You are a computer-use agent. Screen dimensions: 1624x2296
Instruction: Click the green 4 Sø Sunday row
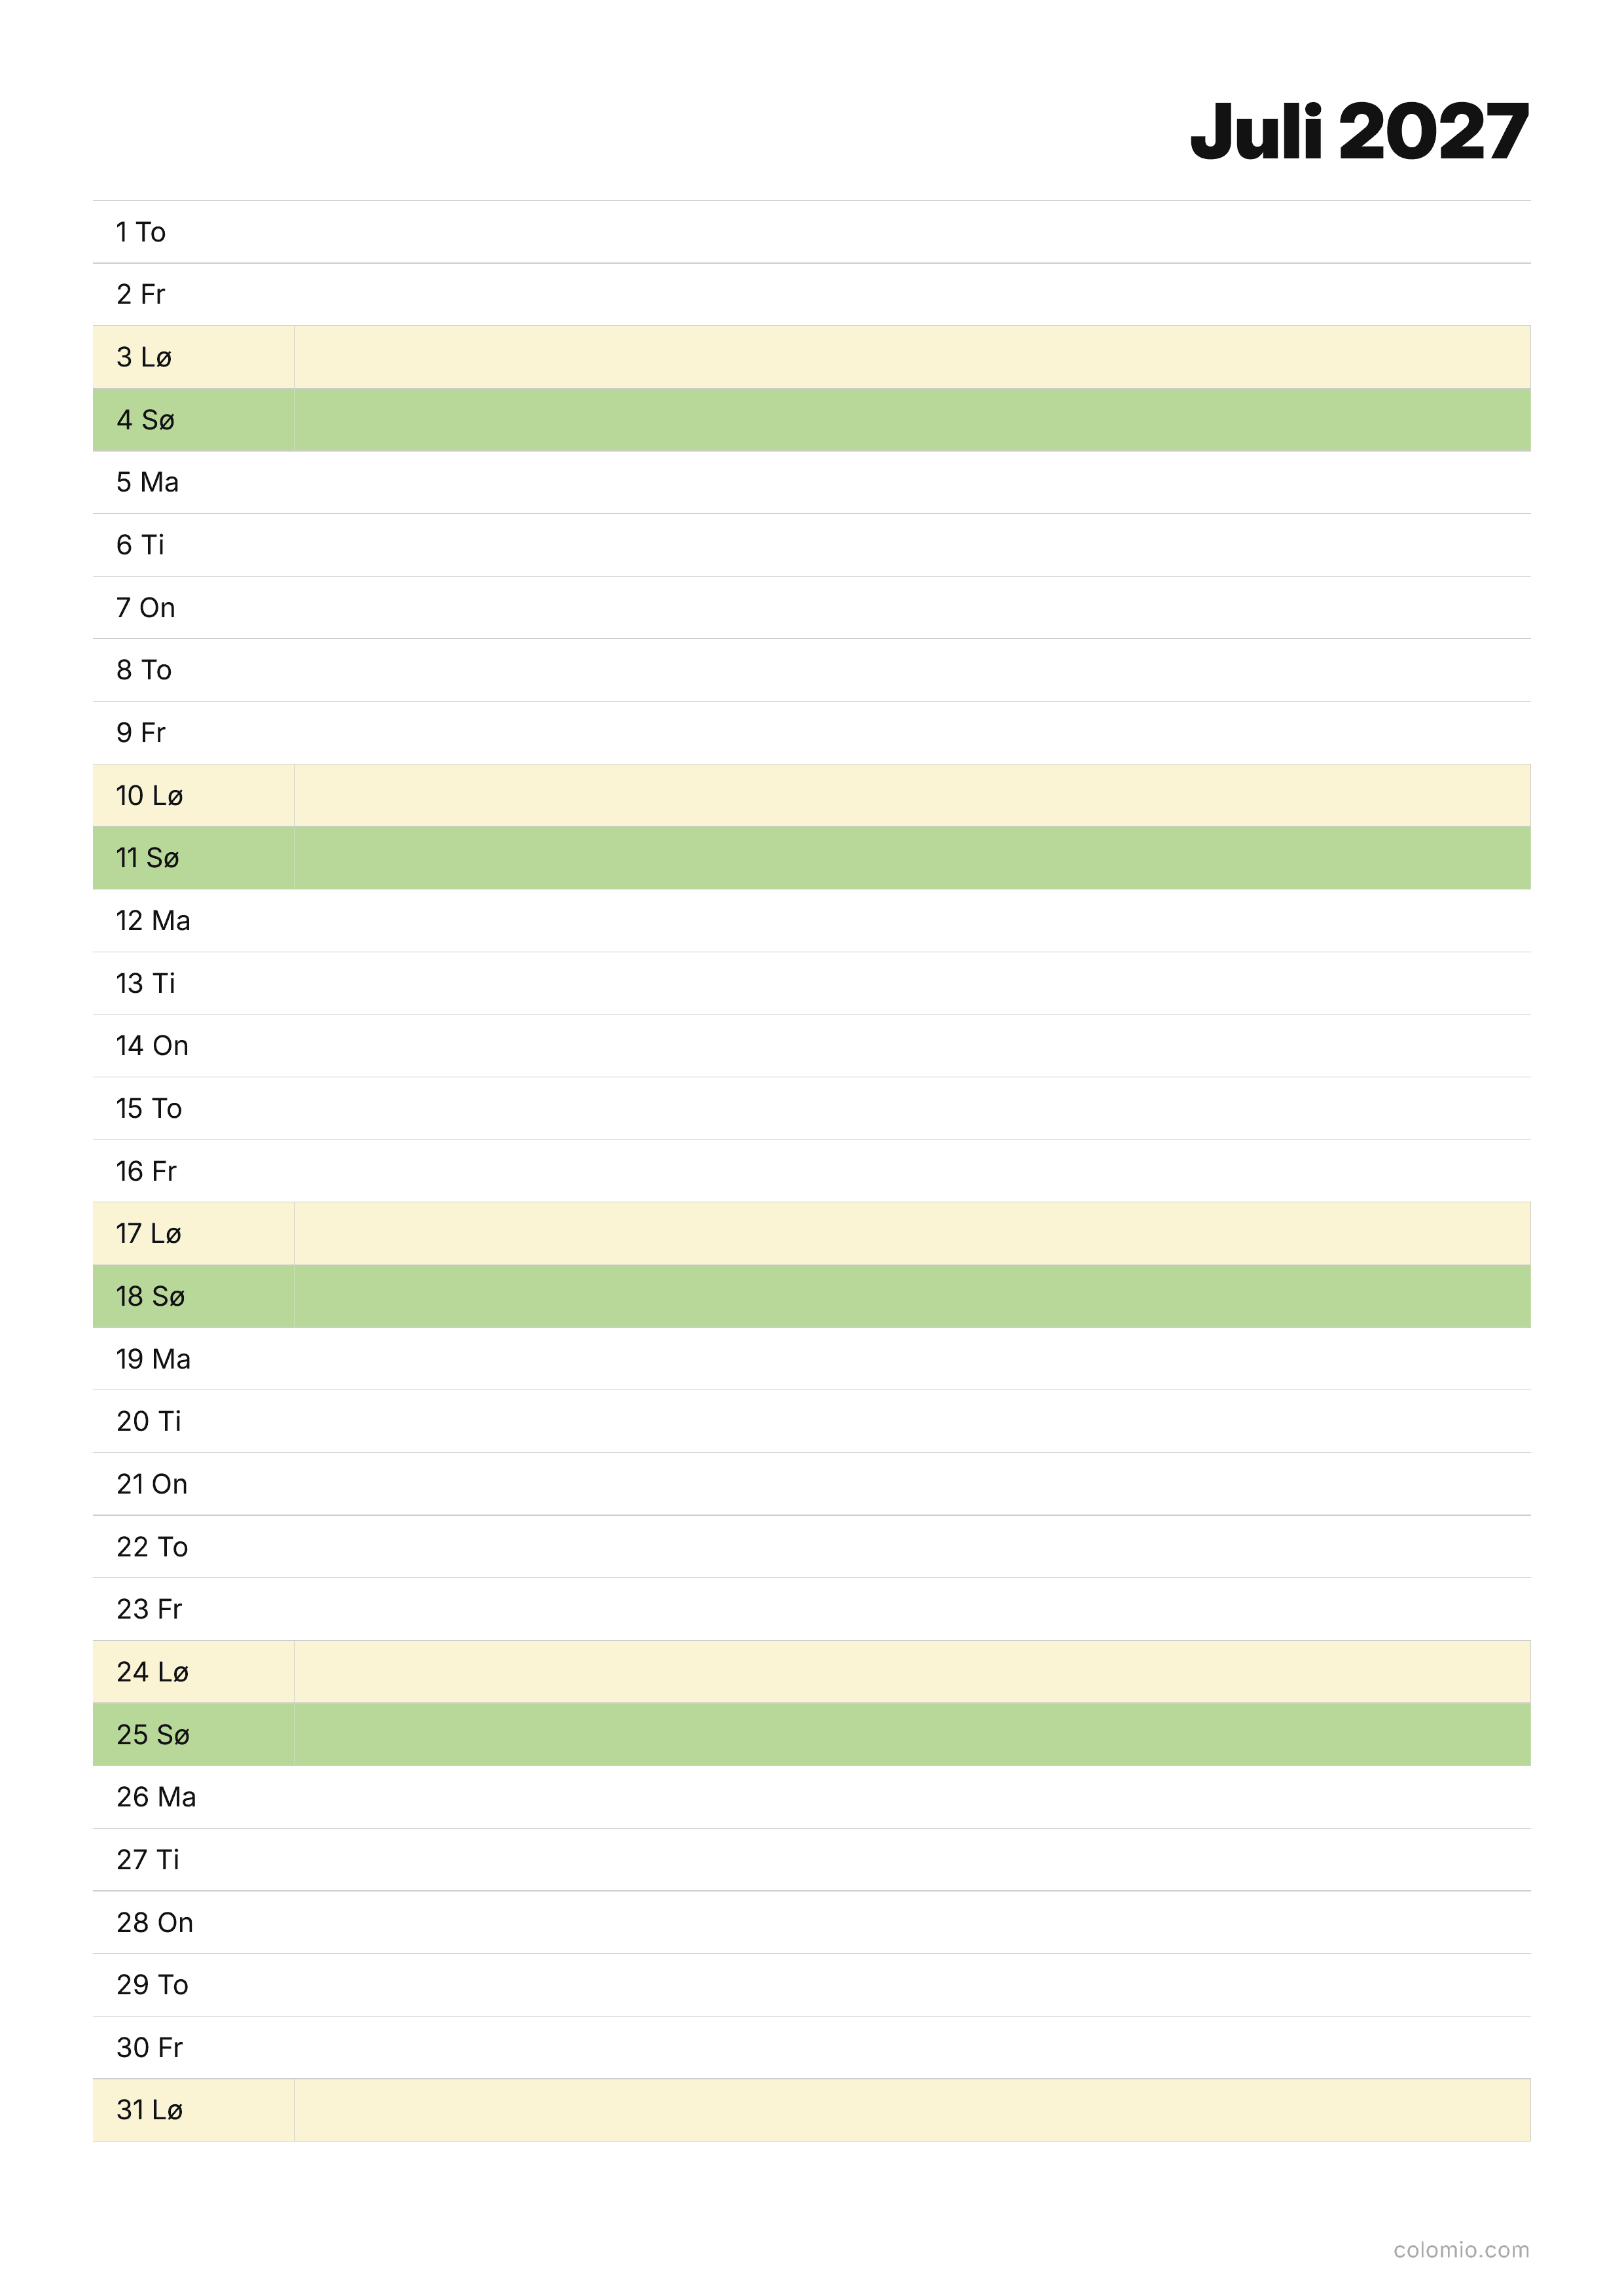[811, 420]
